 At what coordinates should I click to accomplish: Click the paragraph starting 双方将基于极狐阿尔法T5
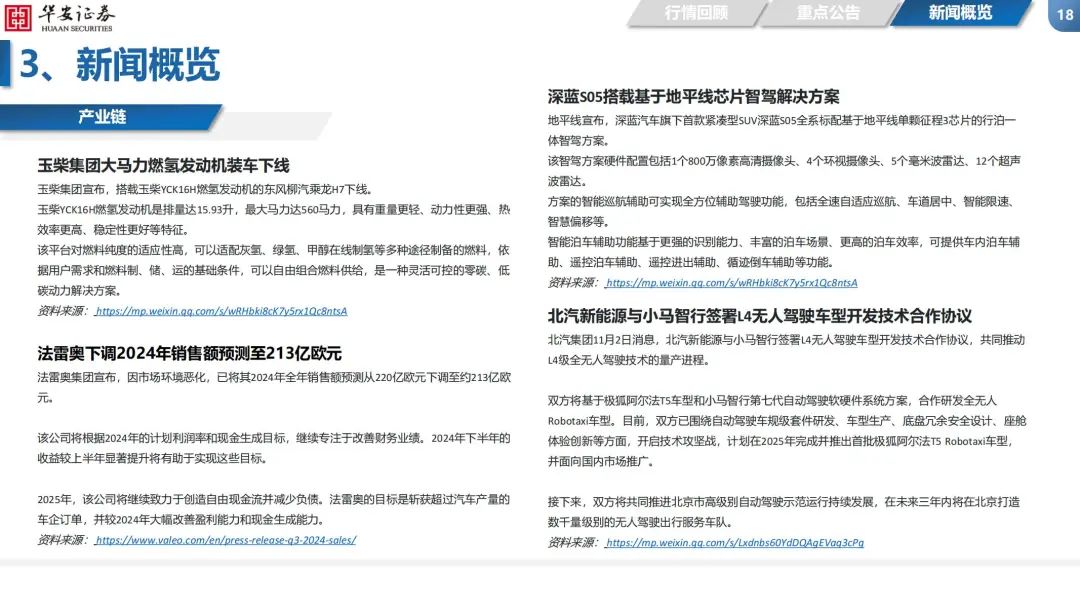787,431
